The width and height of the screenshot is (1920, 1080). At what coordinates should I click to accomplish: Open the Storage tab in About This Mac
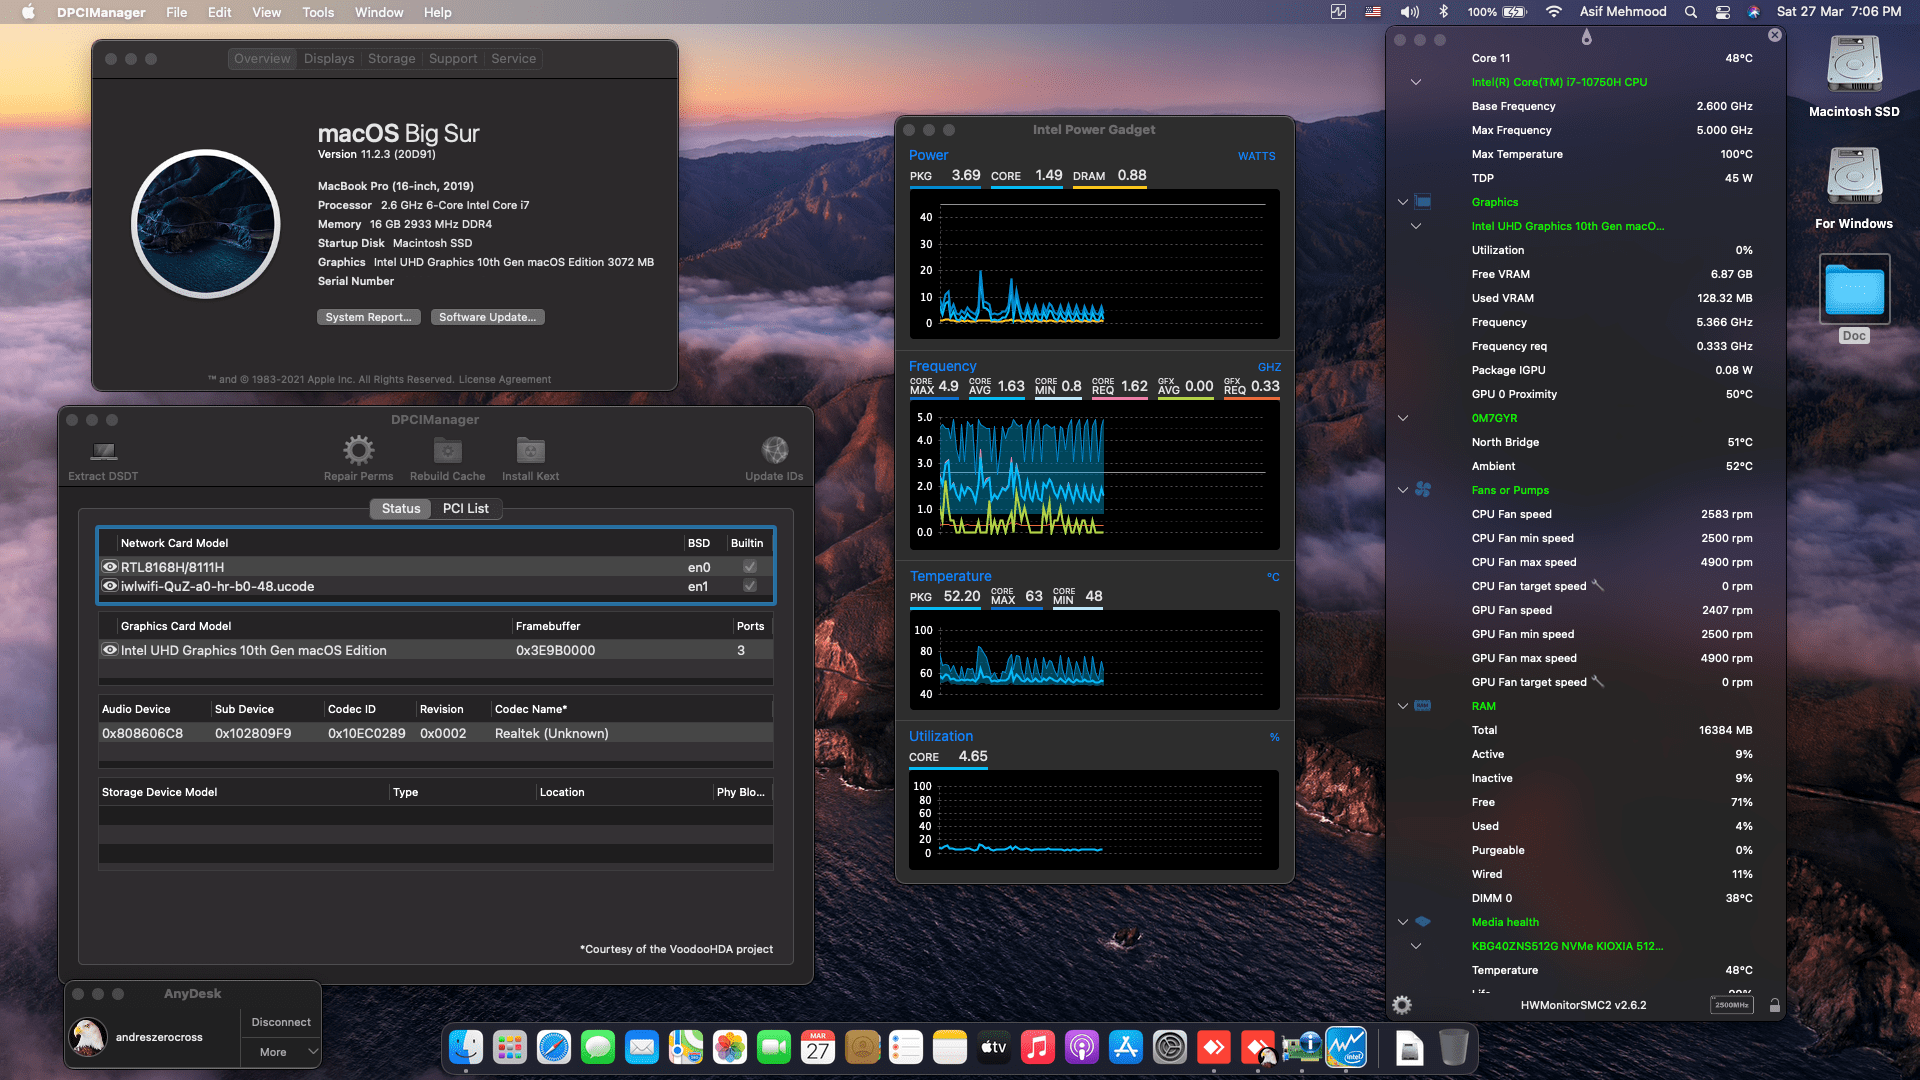click(391, 59)
